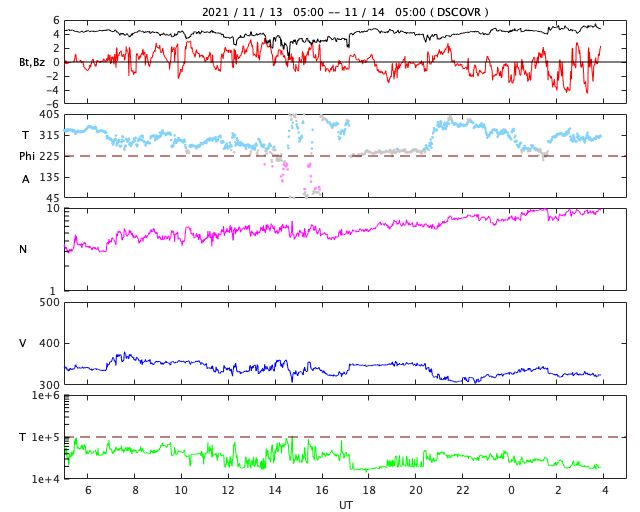Click the '135' tick on Phi axis
The image size is (640, 512).
click(49, 178)
